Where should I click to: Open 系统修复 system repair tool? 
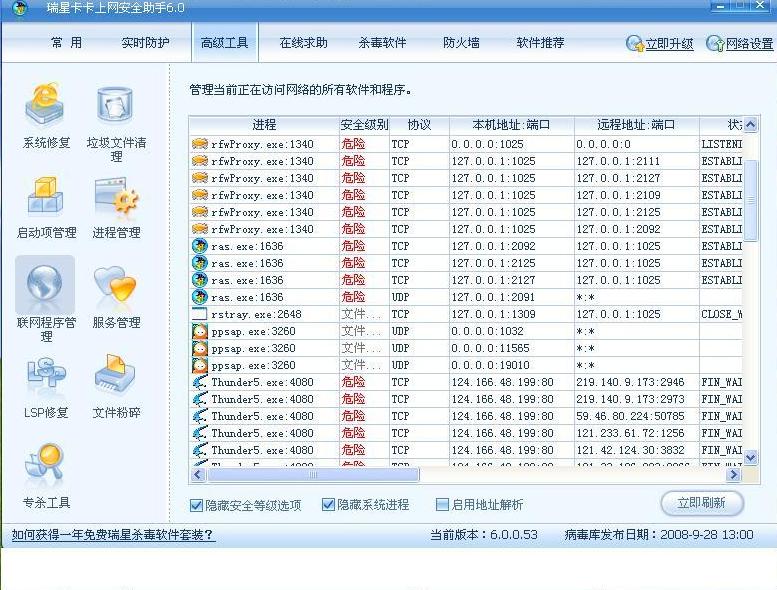tap(45, 115)
